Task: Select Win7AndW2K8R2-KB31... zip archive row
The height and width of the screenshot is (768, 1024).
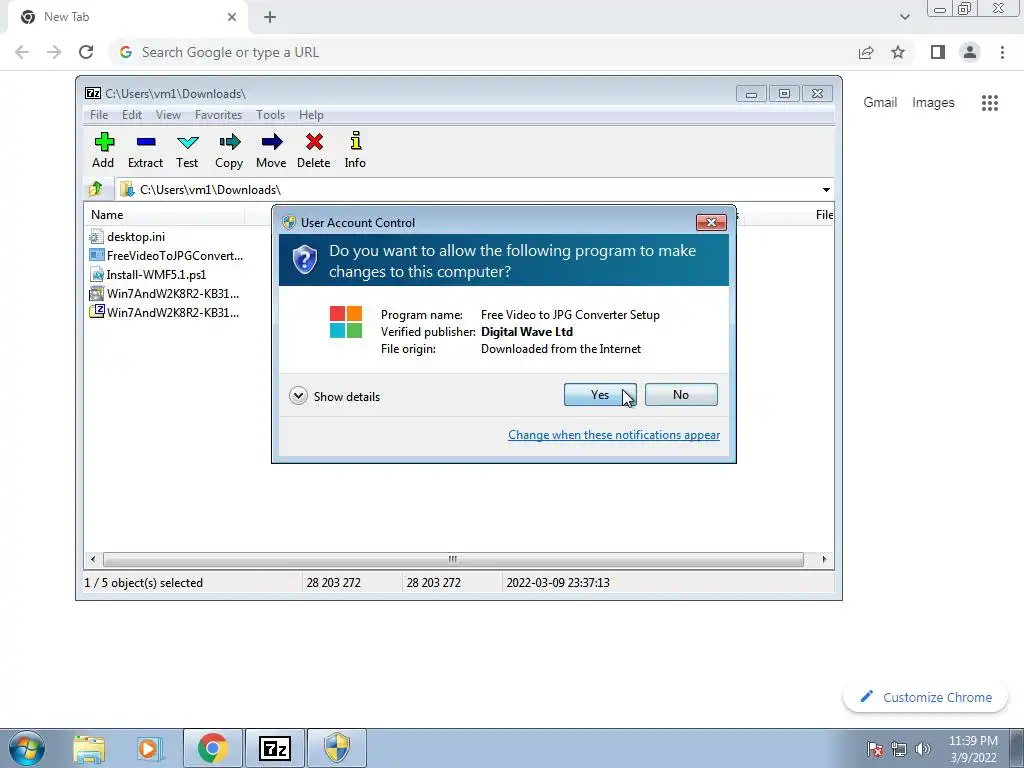Action: click(164, 312)
